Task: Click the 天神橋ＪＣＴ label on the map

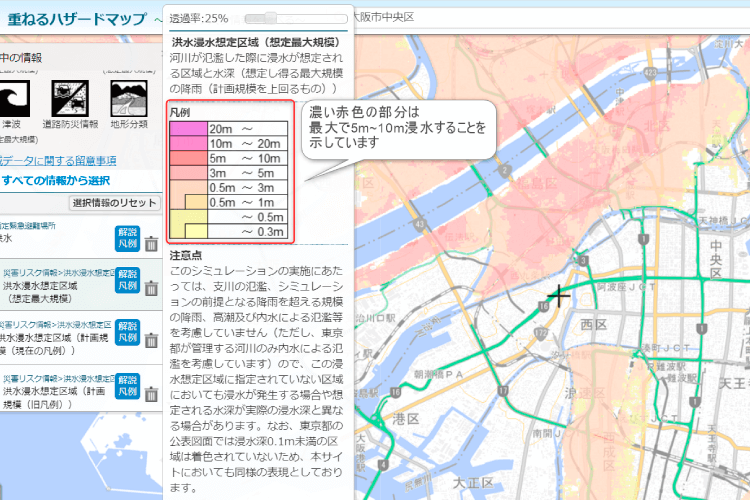Action: pyautogui.click(x=724, y=221)
